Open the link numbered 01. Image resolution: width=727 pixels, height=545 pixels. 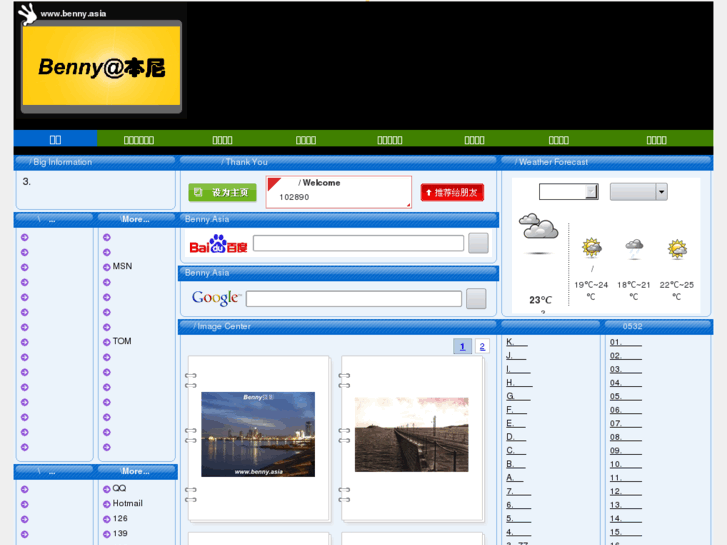pyautogui.click(x=625, y=342)
